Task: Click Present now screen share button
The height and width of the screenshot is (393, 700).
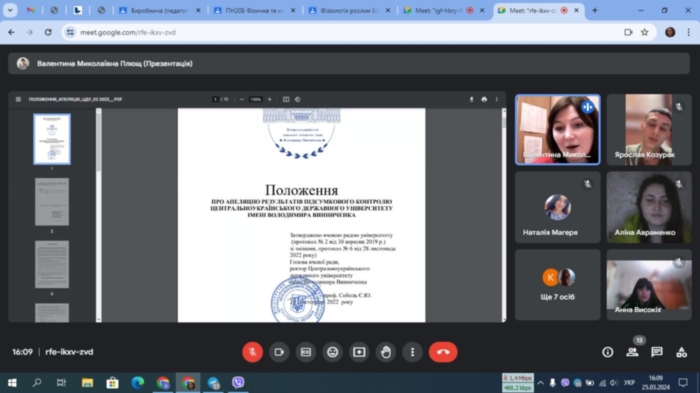Action: point(359,352)
